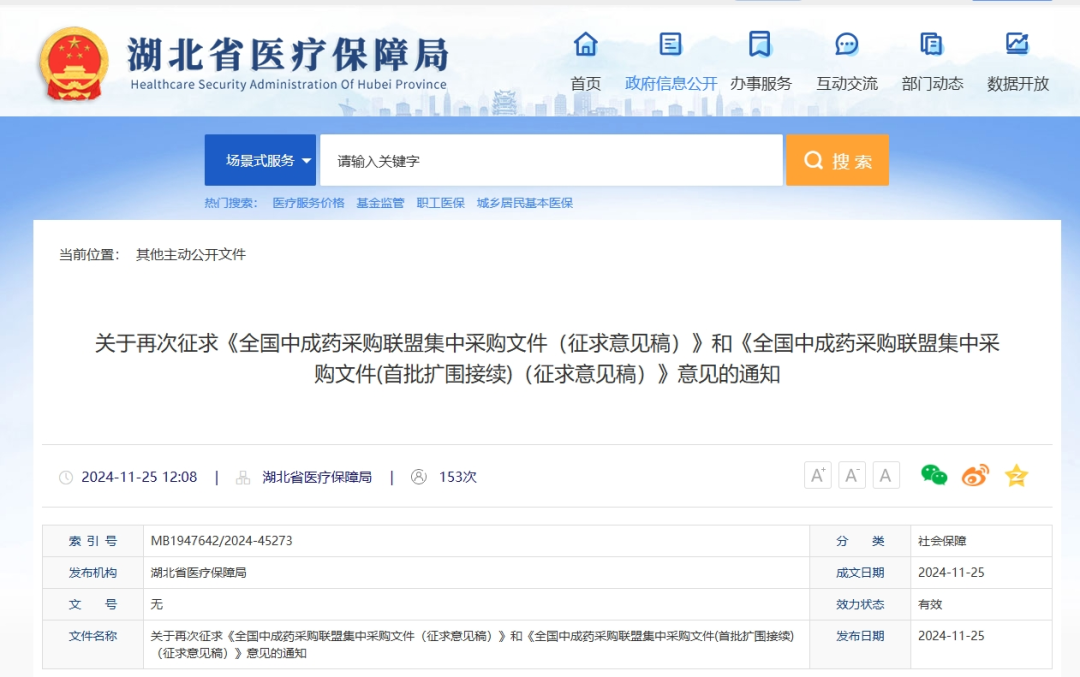Share article via WeChat icon
The image size is (1080, 677).
(x=934, y=476)
